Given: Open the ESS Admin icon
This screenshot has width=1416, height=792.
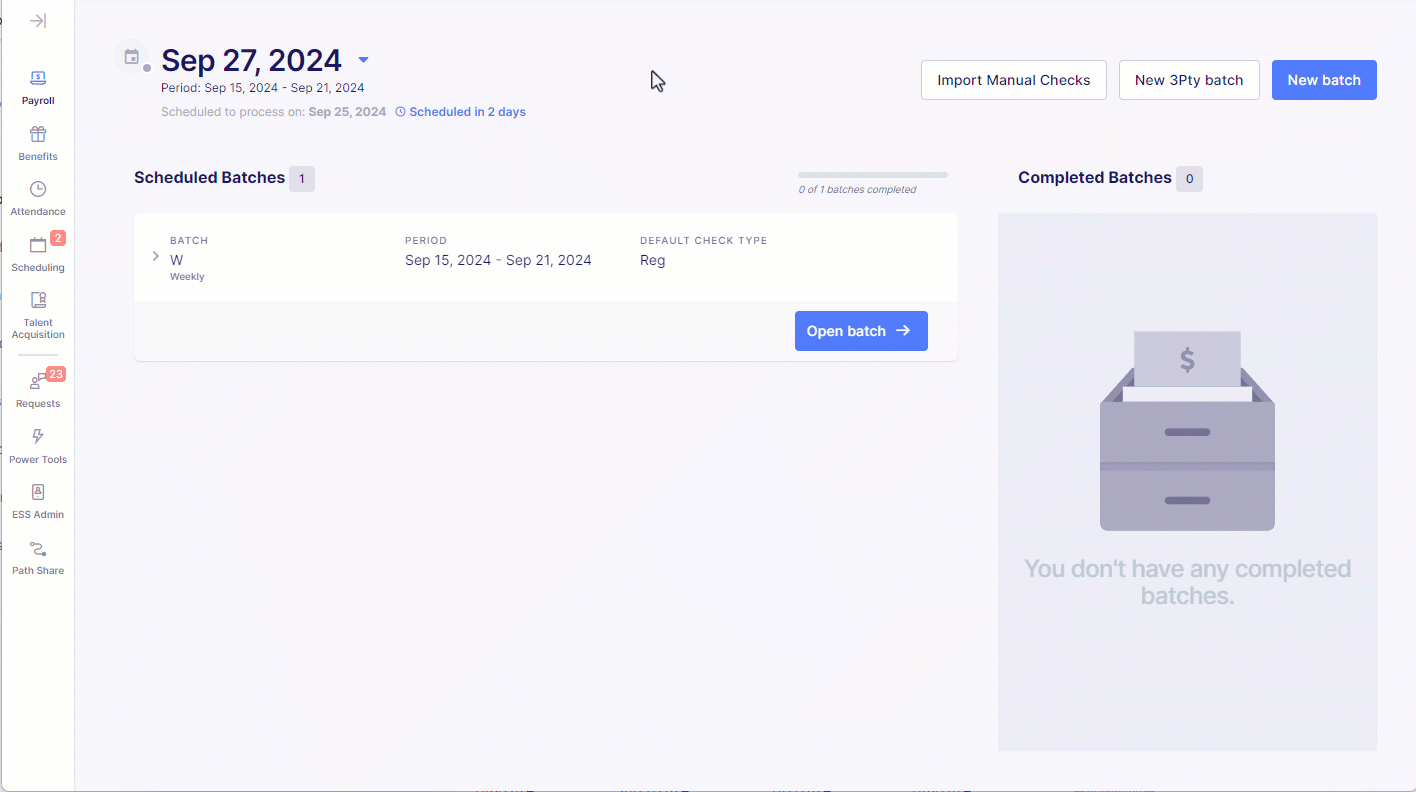Looking at the screenshot, I should [x=38, y=492].
